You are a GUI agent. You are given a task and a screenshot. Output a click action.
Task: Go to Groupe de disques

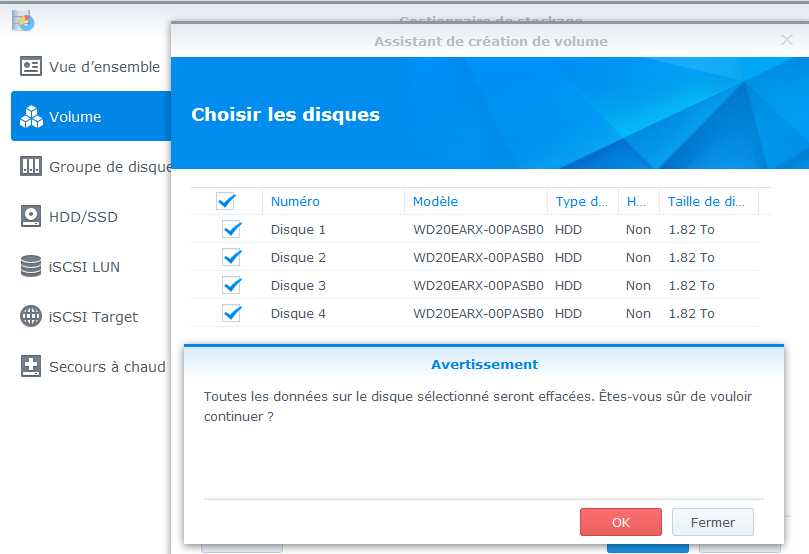91,166
